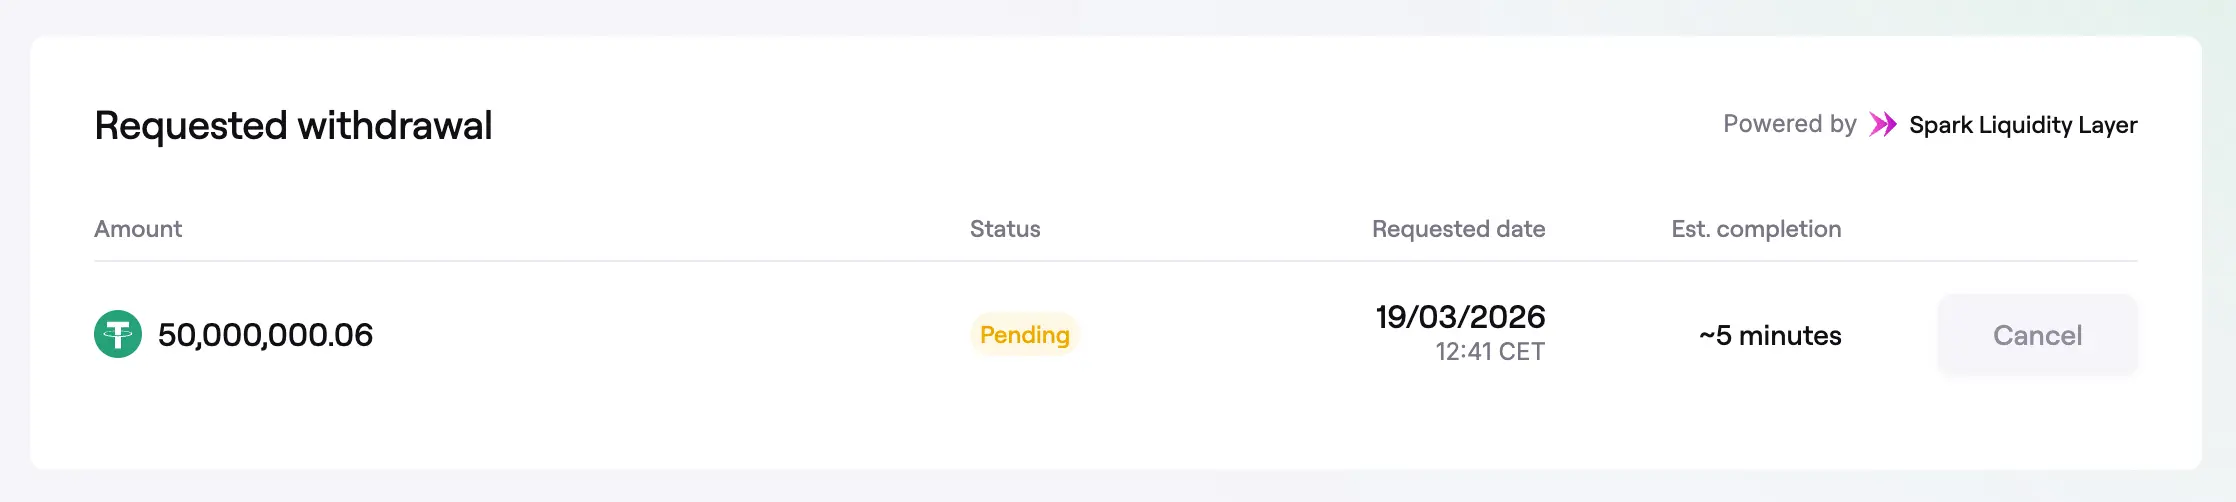Click the word 'withdrawal' in the heading
The width and height of the screenshot is (2236, 502).
(x=395, y=126)
